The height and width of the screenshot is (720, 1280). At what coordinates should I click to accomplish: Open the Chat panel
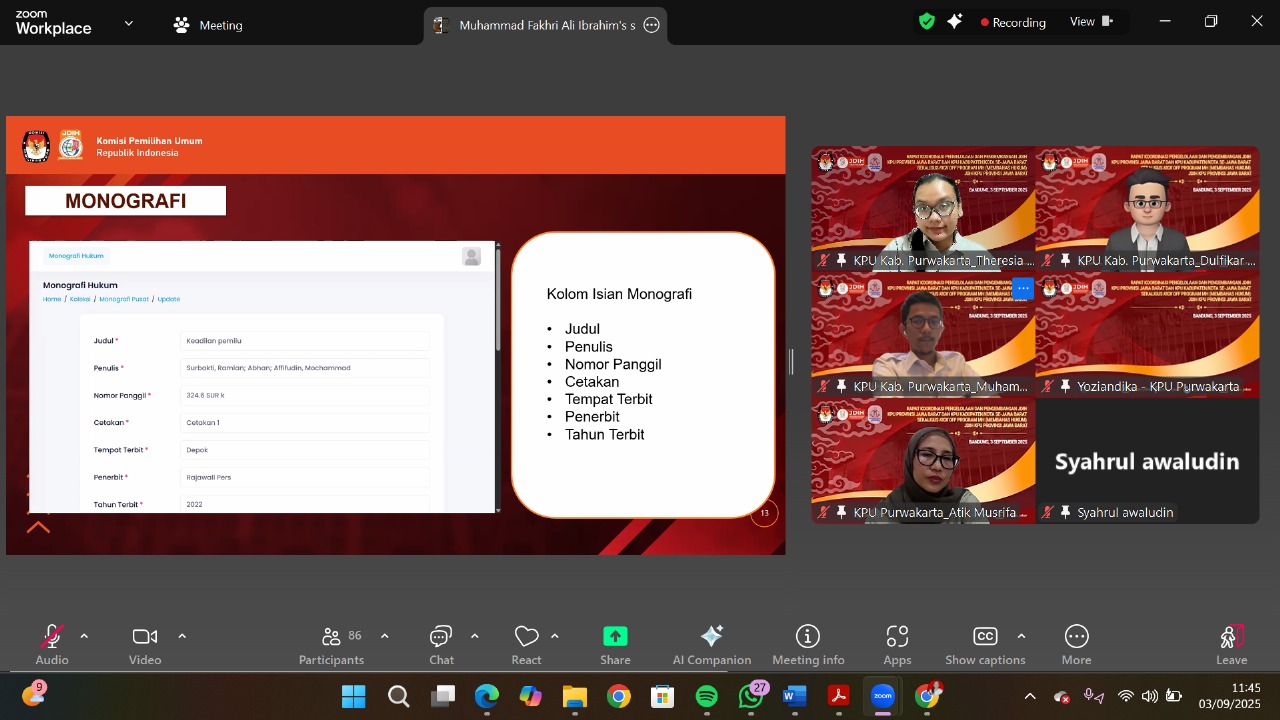point(441,644)
